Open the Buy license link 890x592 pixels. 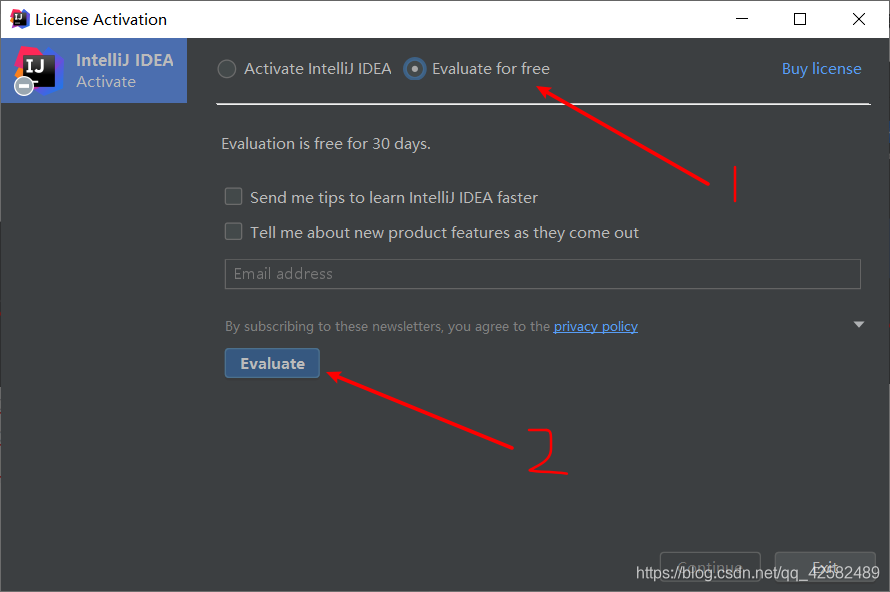[x=821, y=69]
